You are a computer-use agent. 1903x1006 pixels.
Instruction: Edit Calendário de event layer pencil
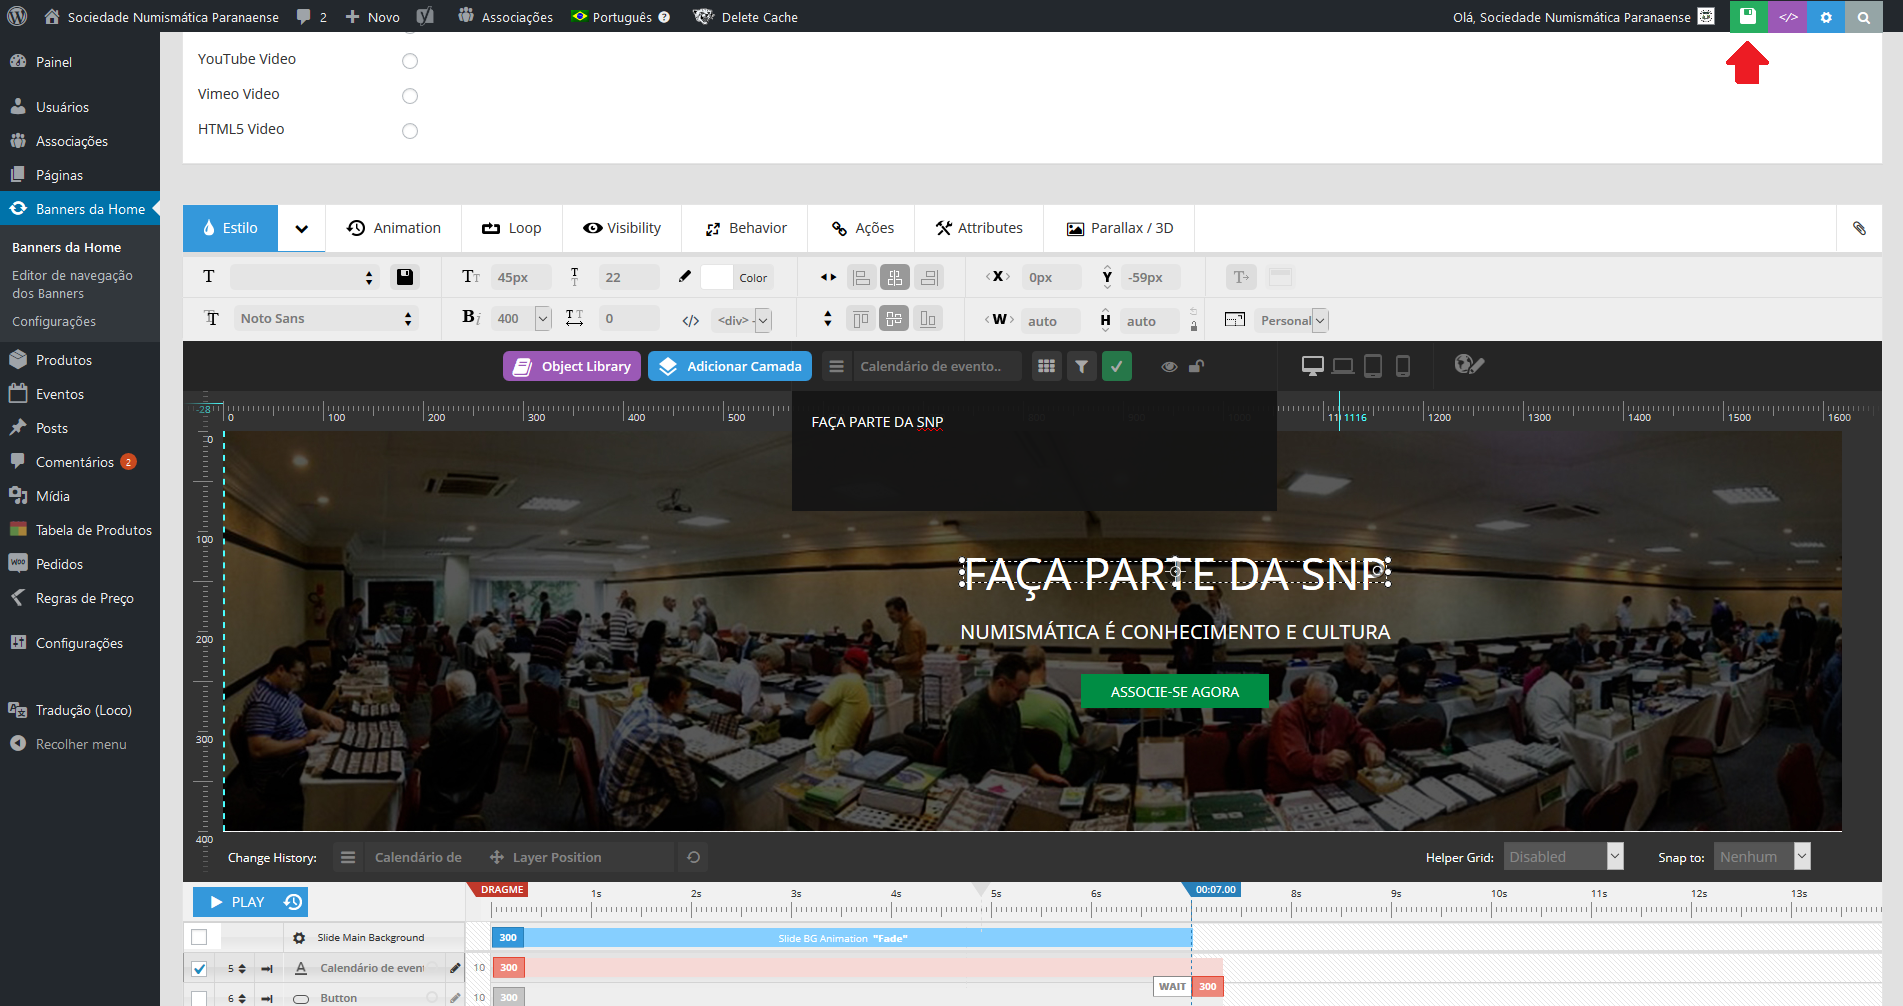(x=455, y=967)
